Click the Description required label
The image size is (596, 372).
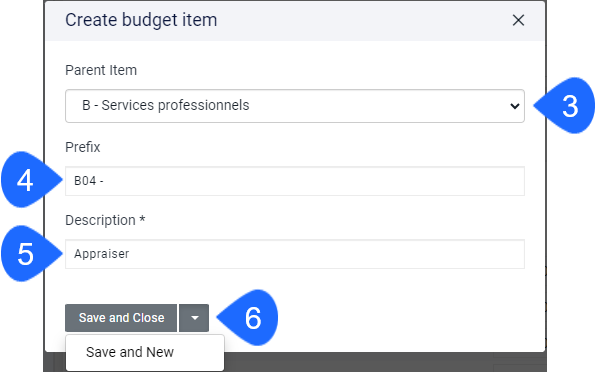tap(105, 220)
